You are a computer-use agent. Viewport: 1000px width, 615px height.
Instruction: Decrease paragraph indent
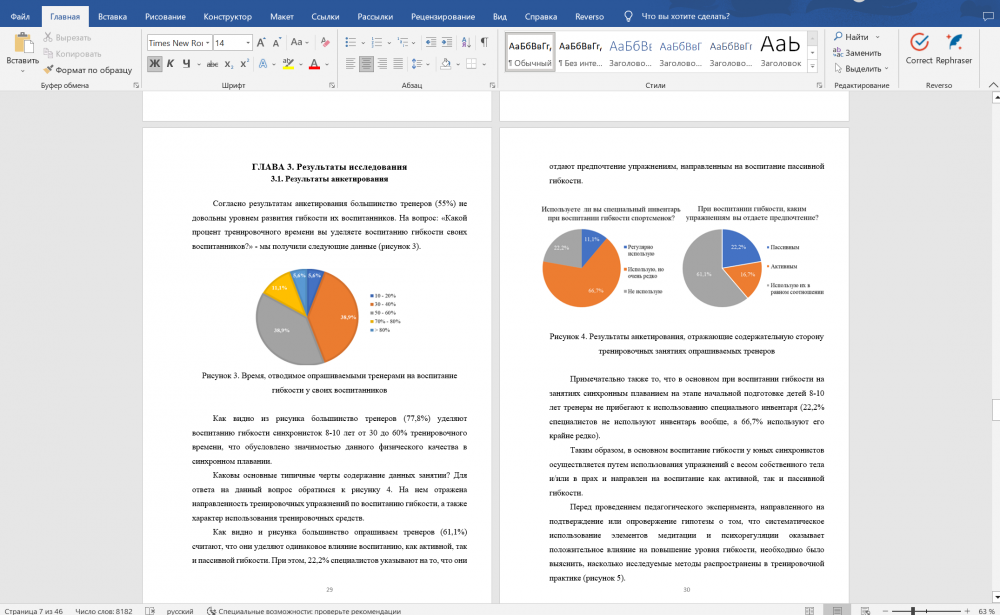[x=431, y=43]
